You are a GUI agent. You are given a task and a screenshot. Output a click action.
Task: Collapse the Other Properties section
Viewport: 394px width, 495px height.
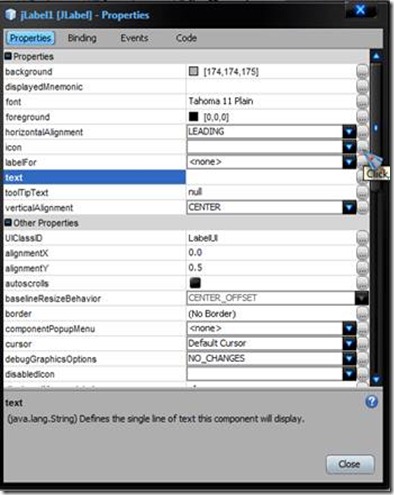point(8,222)
